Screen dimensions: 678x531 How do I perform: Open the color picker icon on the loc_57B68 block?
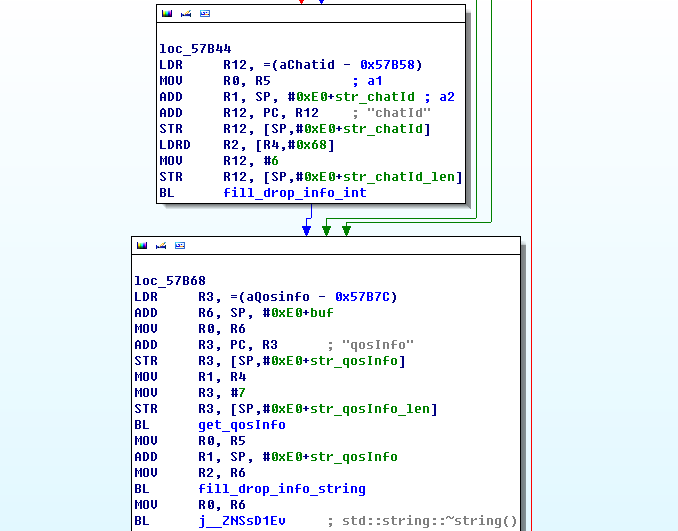141,246
